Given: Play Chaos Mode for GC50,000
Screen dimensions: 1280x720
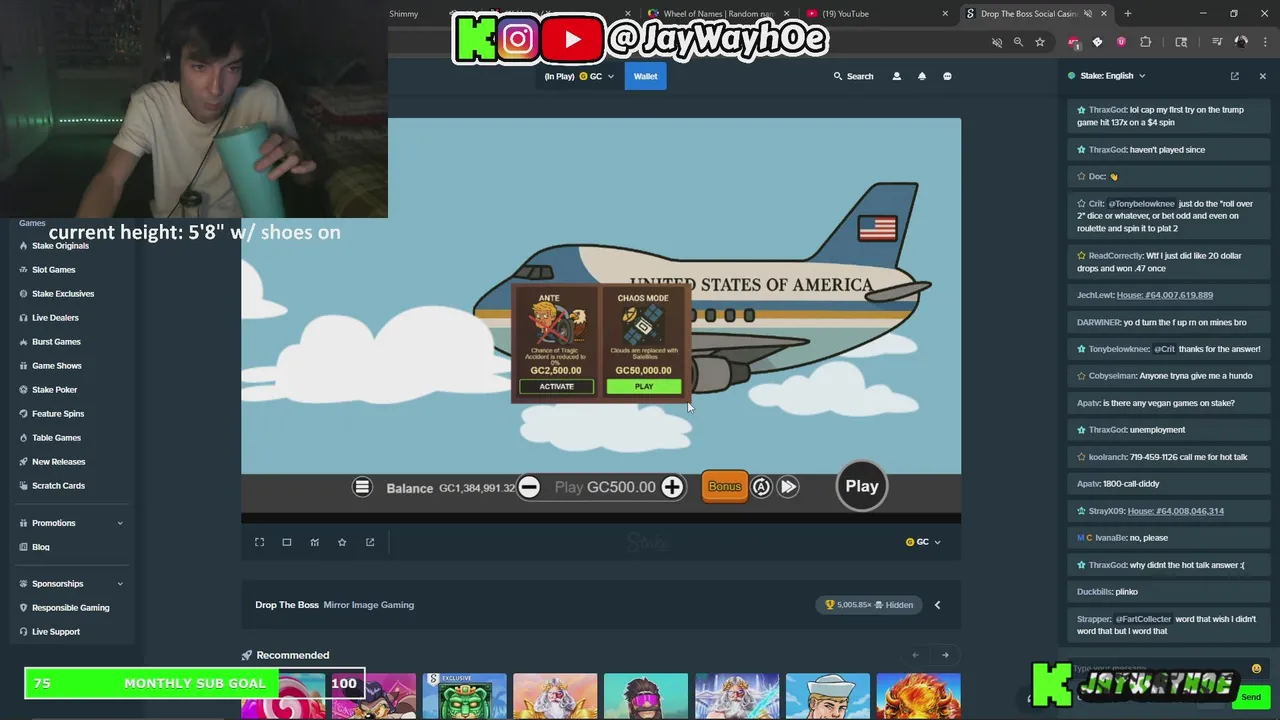Looking at the screenshot, I should [x=643, y=386].
